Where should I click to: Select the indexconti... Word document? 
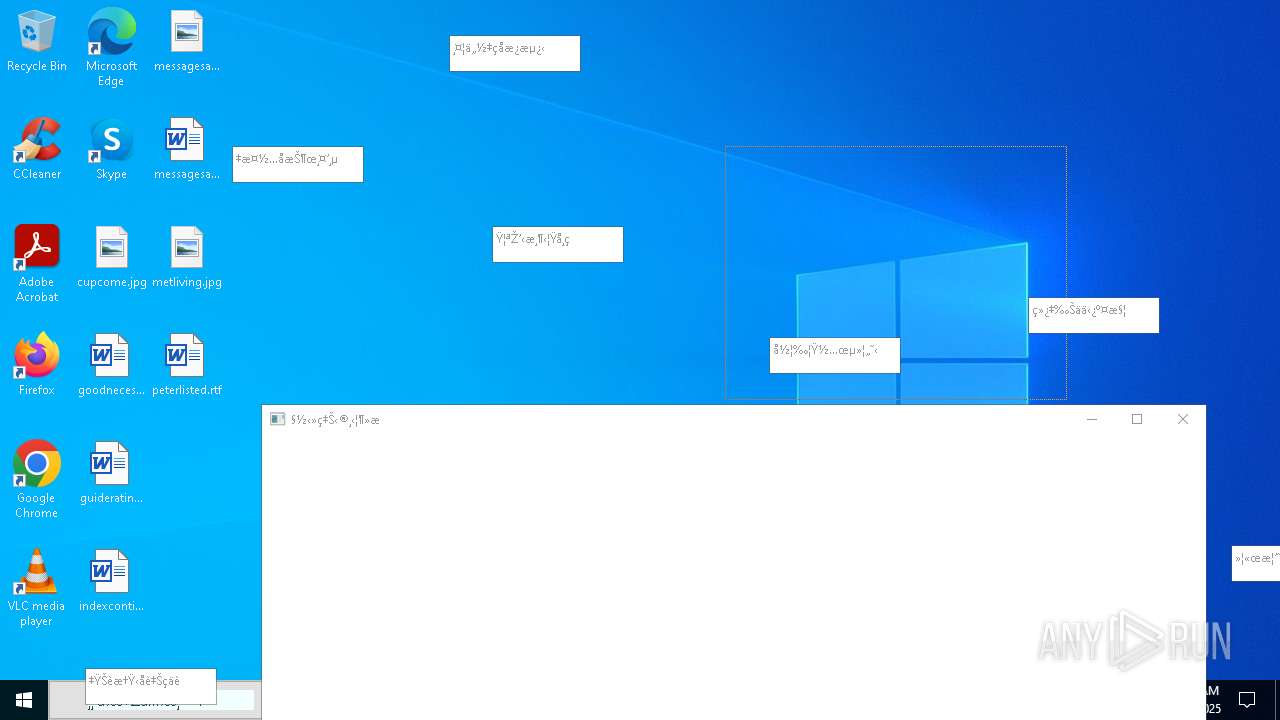coord(111,581)
